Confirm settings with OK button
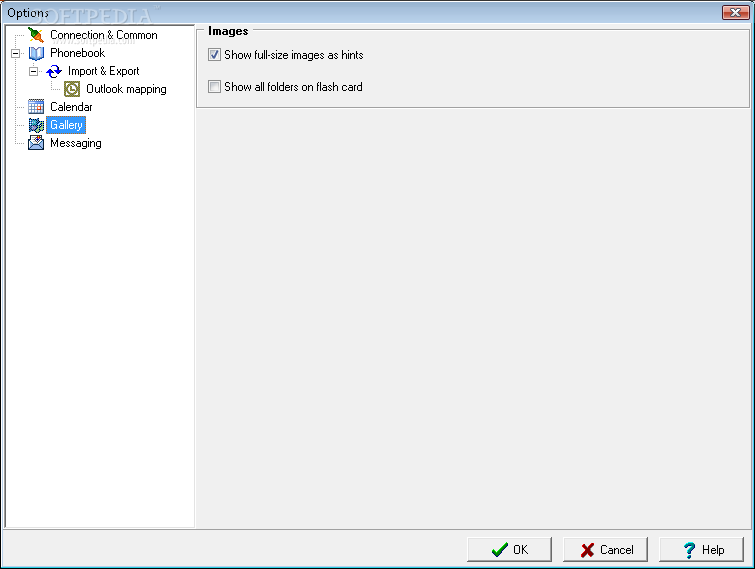This screenshot has height=569, width=755. 509,549
